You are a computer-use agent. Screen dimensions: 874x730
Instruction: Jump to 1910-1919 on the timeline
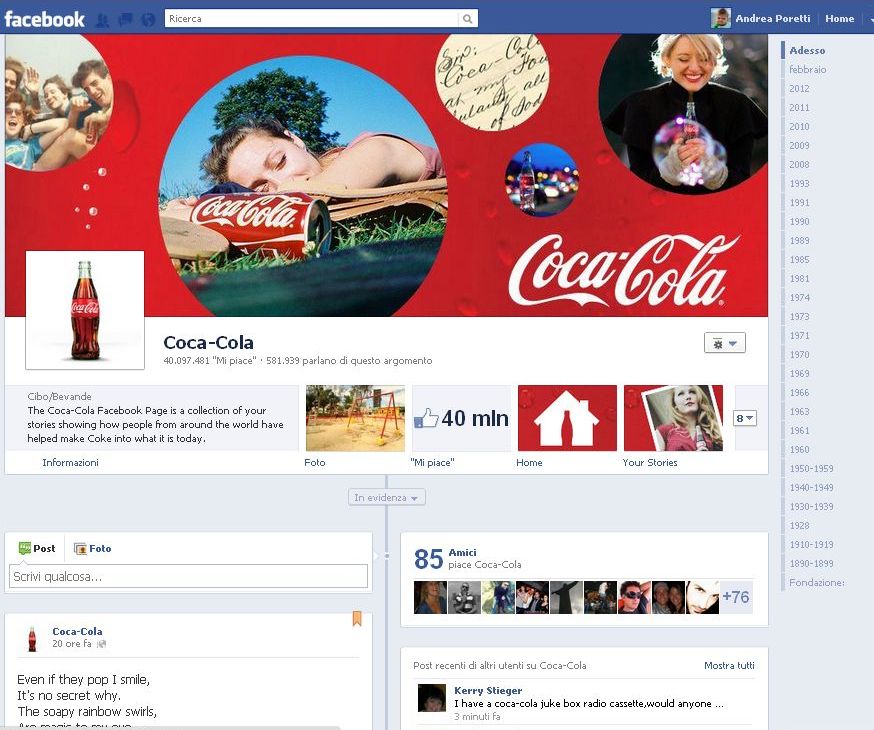coord(812,544)
